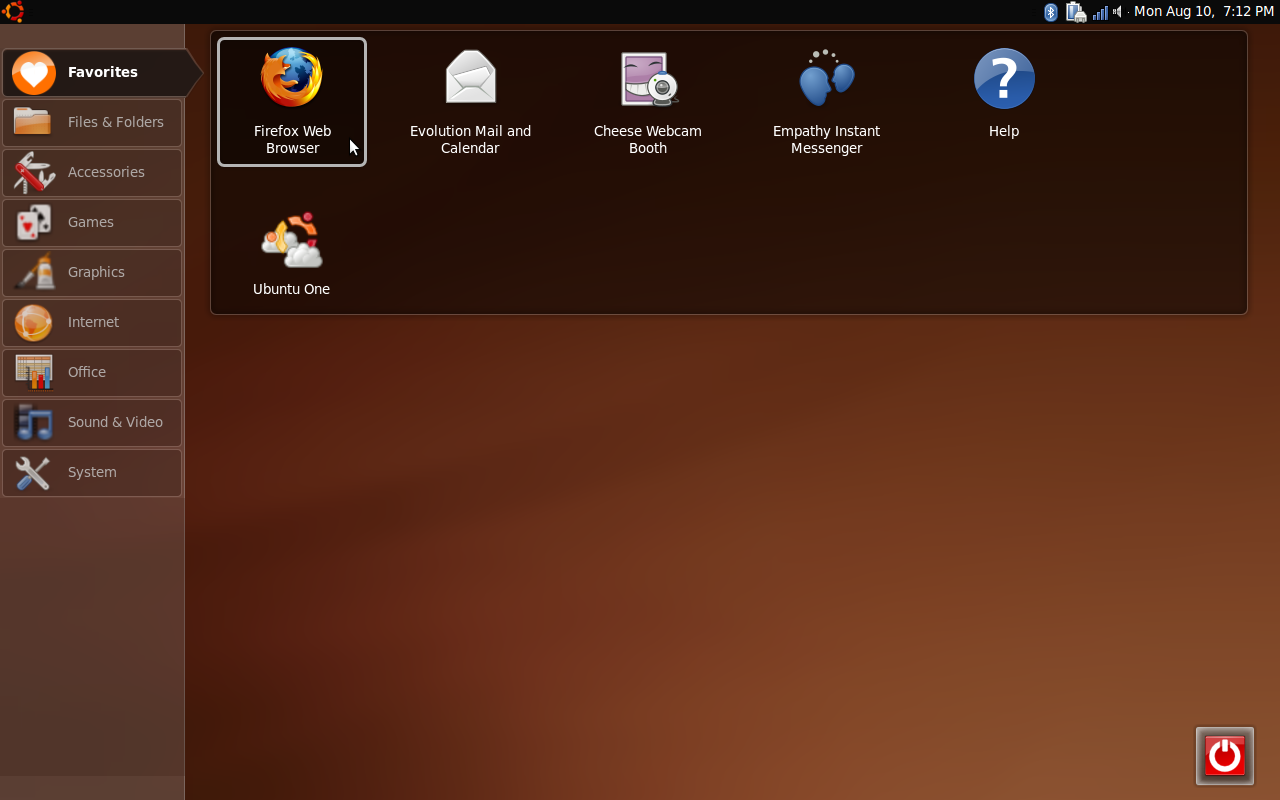Go to the System category
Viewport: 1280px width, 800px height.
[92, 472]
